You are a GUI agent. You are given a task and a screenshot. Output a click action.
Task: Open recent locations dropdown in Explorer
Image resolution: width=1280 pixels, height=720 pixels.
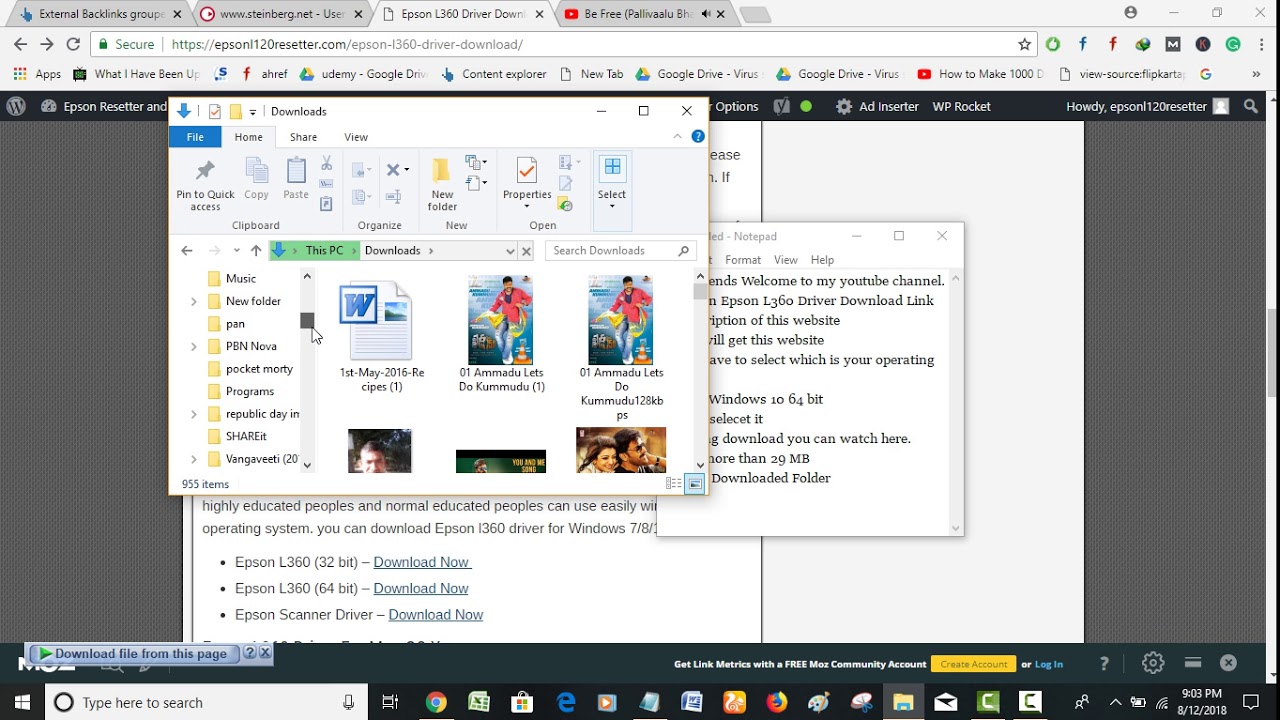point(236,251)
